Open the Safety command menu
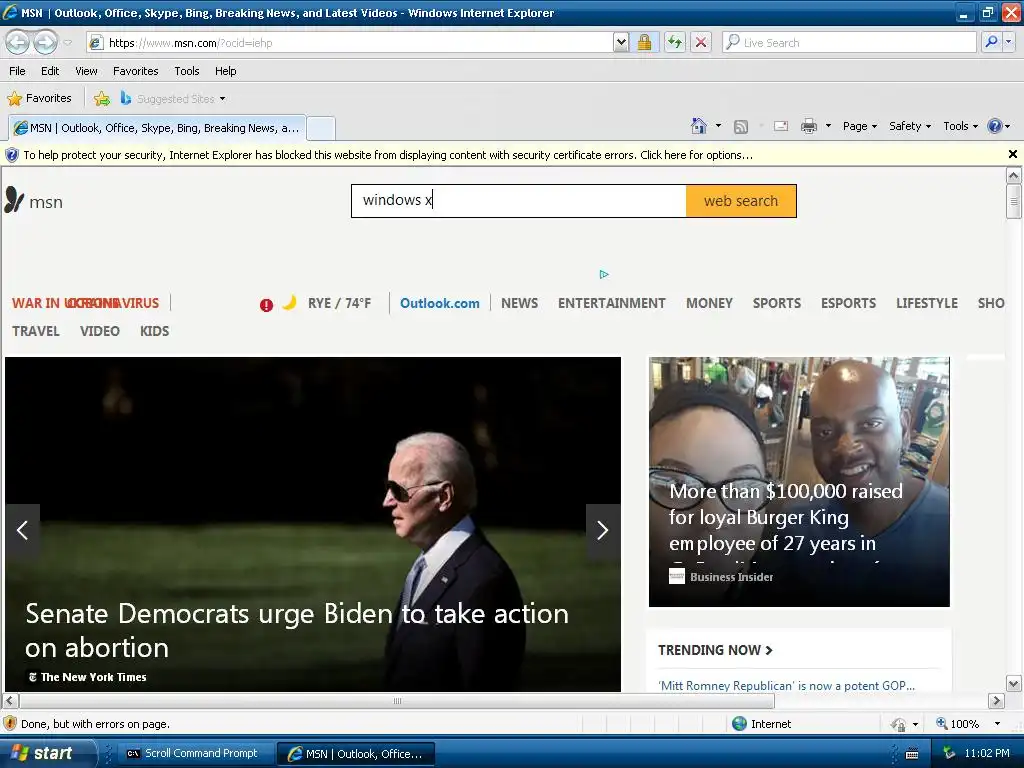Viewport: 1024px width, 768px height. pos(910,126)
